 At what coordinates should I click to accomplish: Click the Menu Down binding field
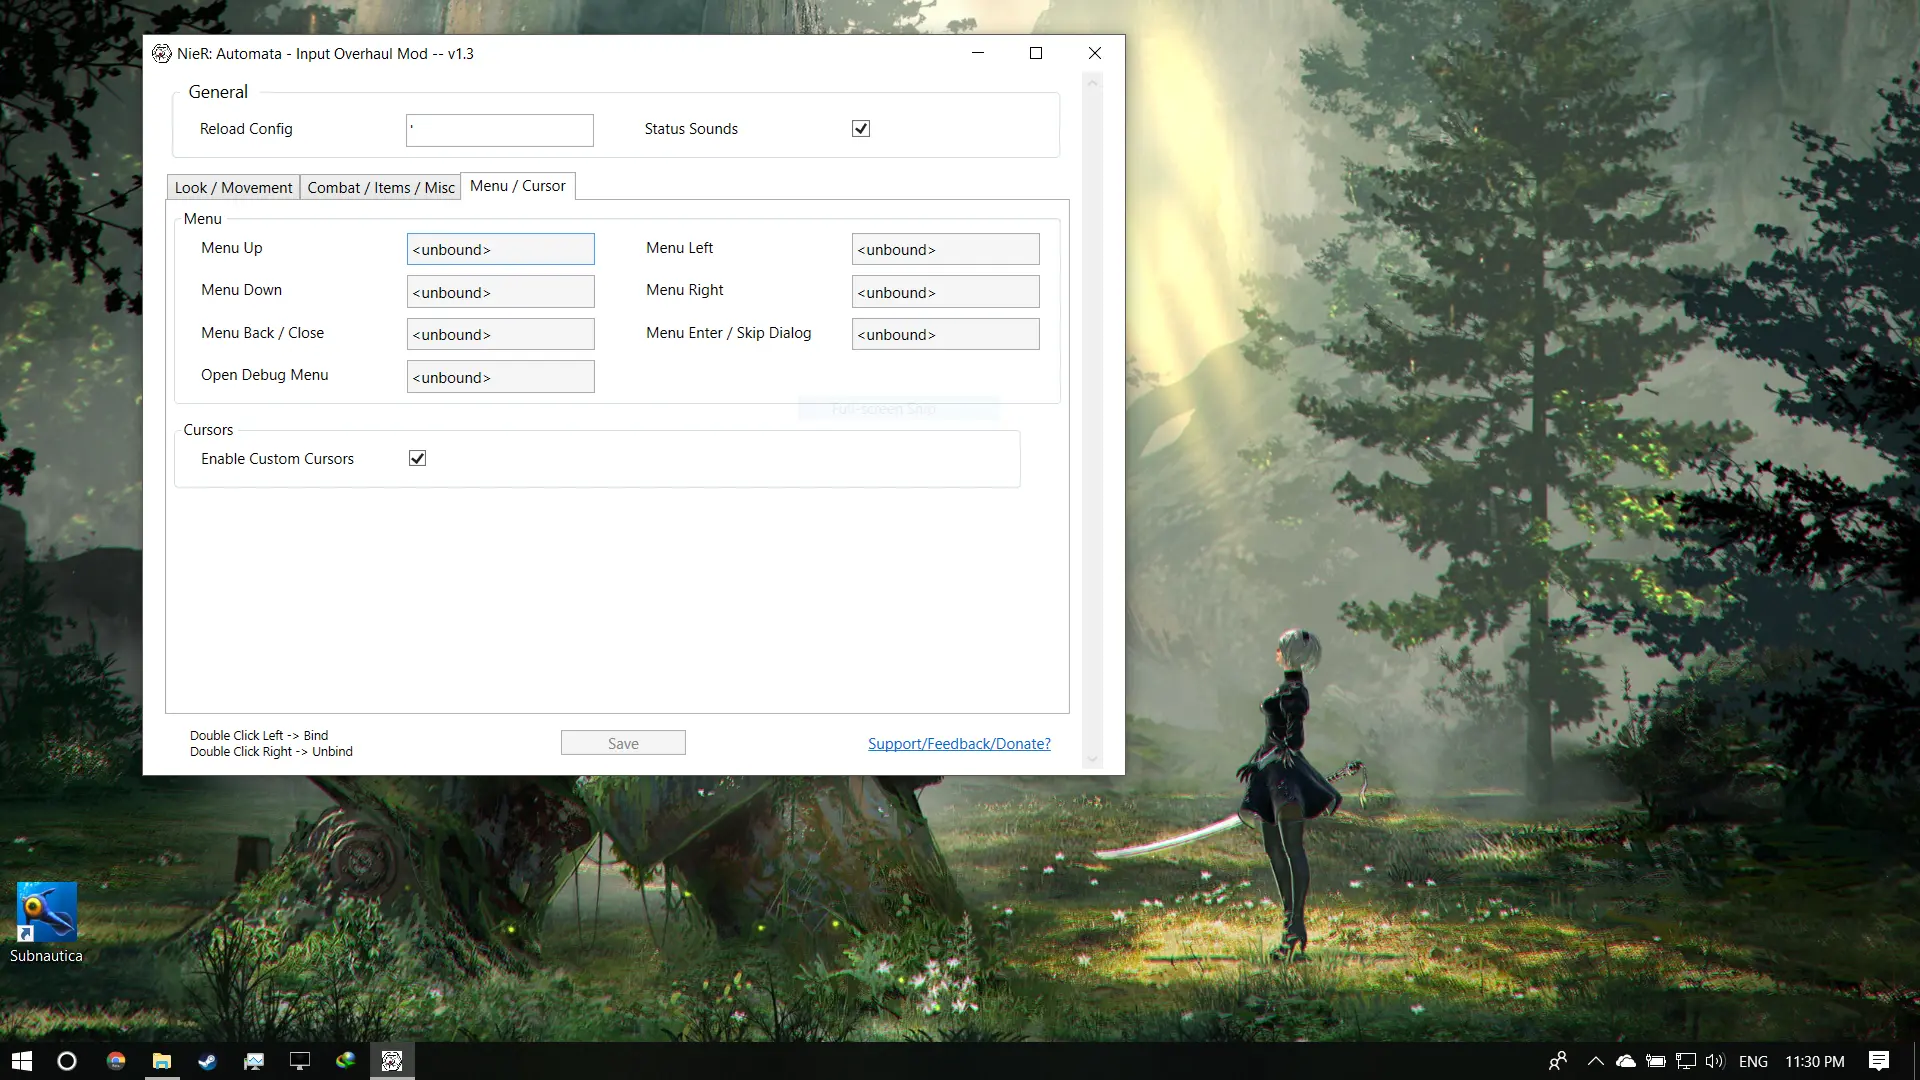point(500,292)
